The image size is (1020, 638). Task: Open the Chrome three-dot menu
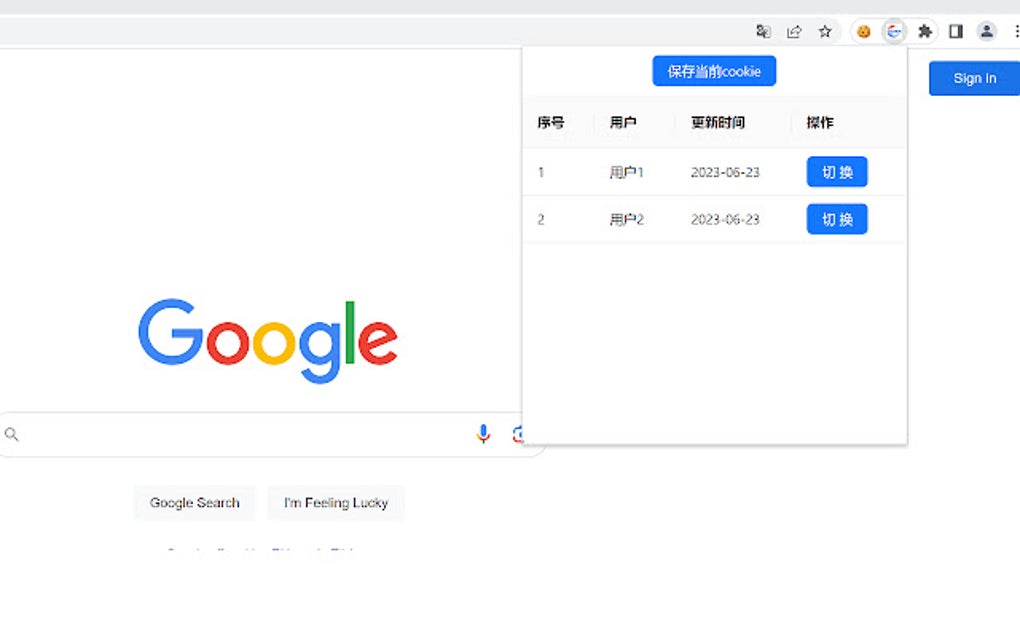[1015, 31]
